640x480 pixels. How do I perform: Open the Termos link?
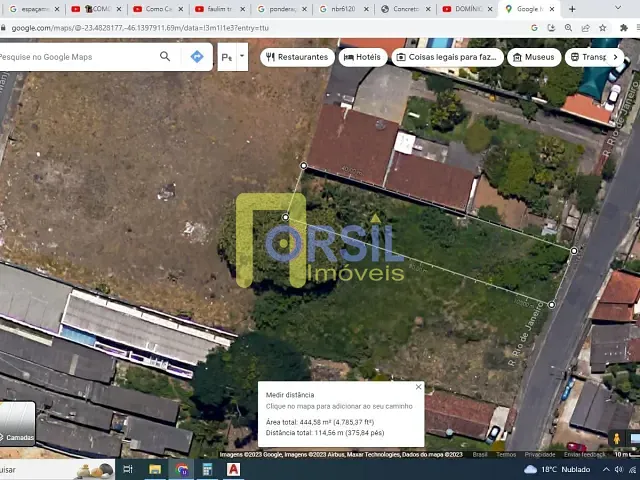pyautogui.click(x=506, y=454)
